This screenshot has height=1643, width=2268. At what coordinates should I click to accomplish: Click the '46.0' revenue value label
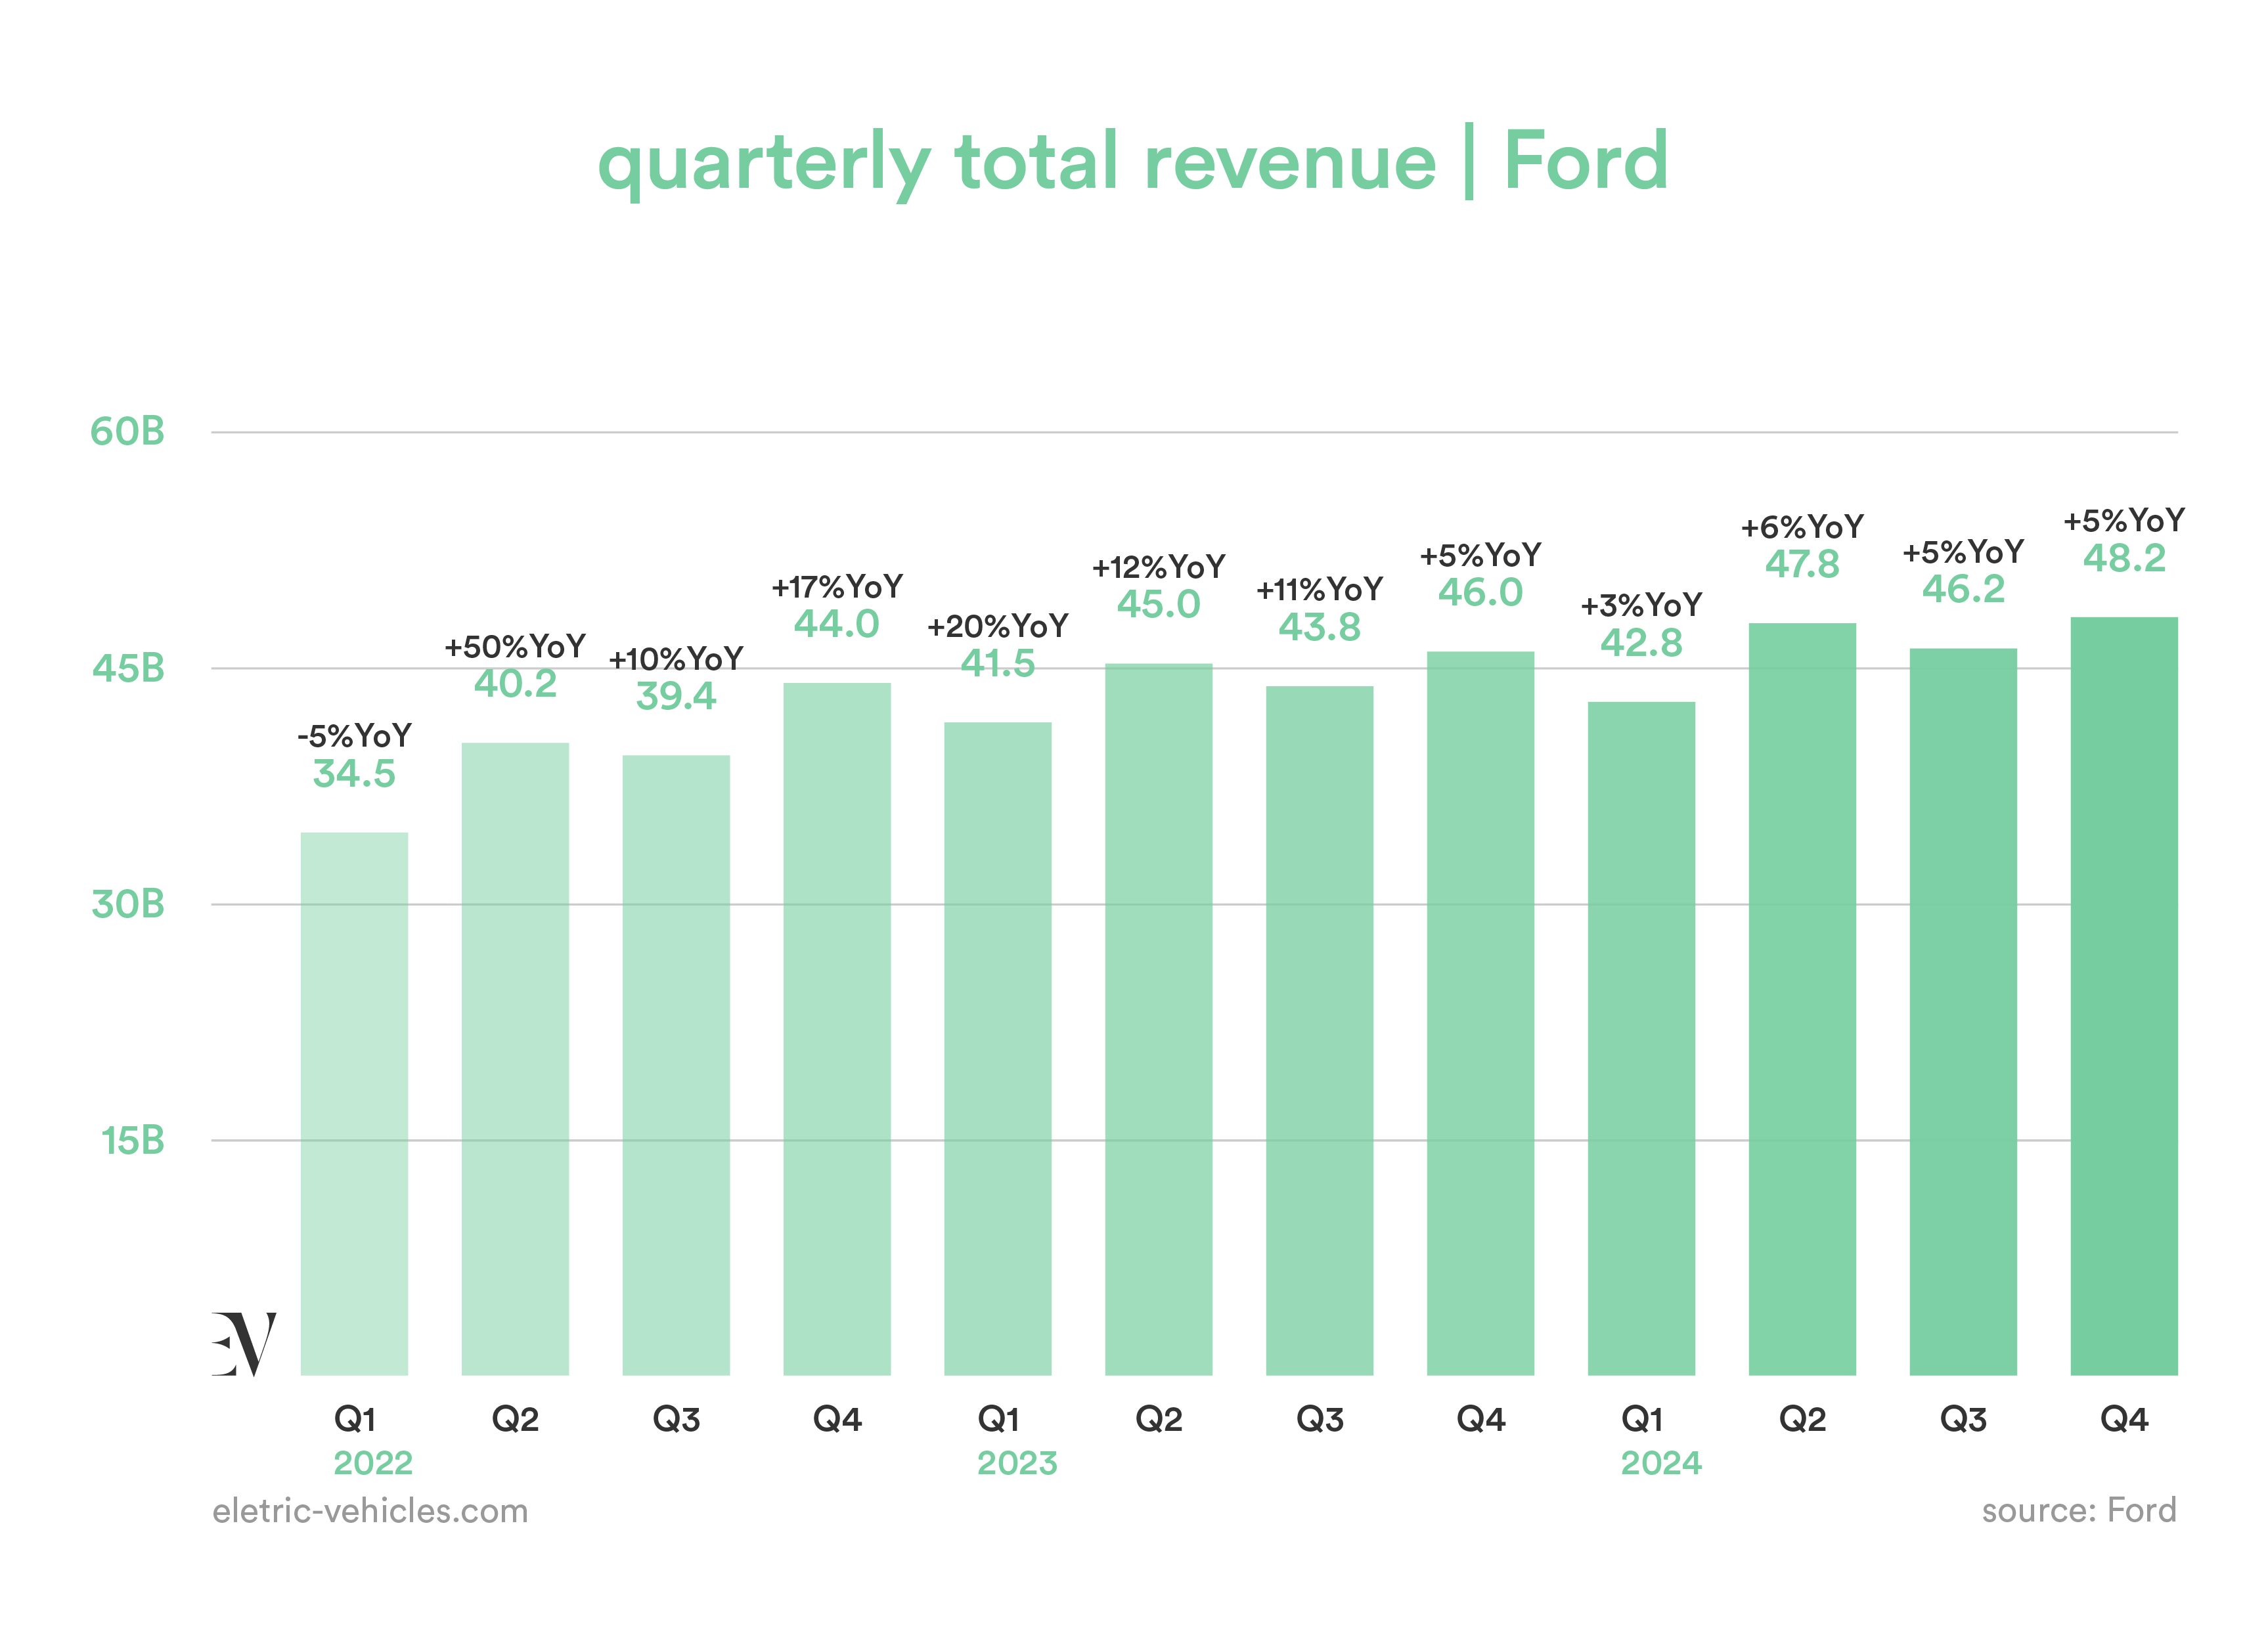[1481, 593]
